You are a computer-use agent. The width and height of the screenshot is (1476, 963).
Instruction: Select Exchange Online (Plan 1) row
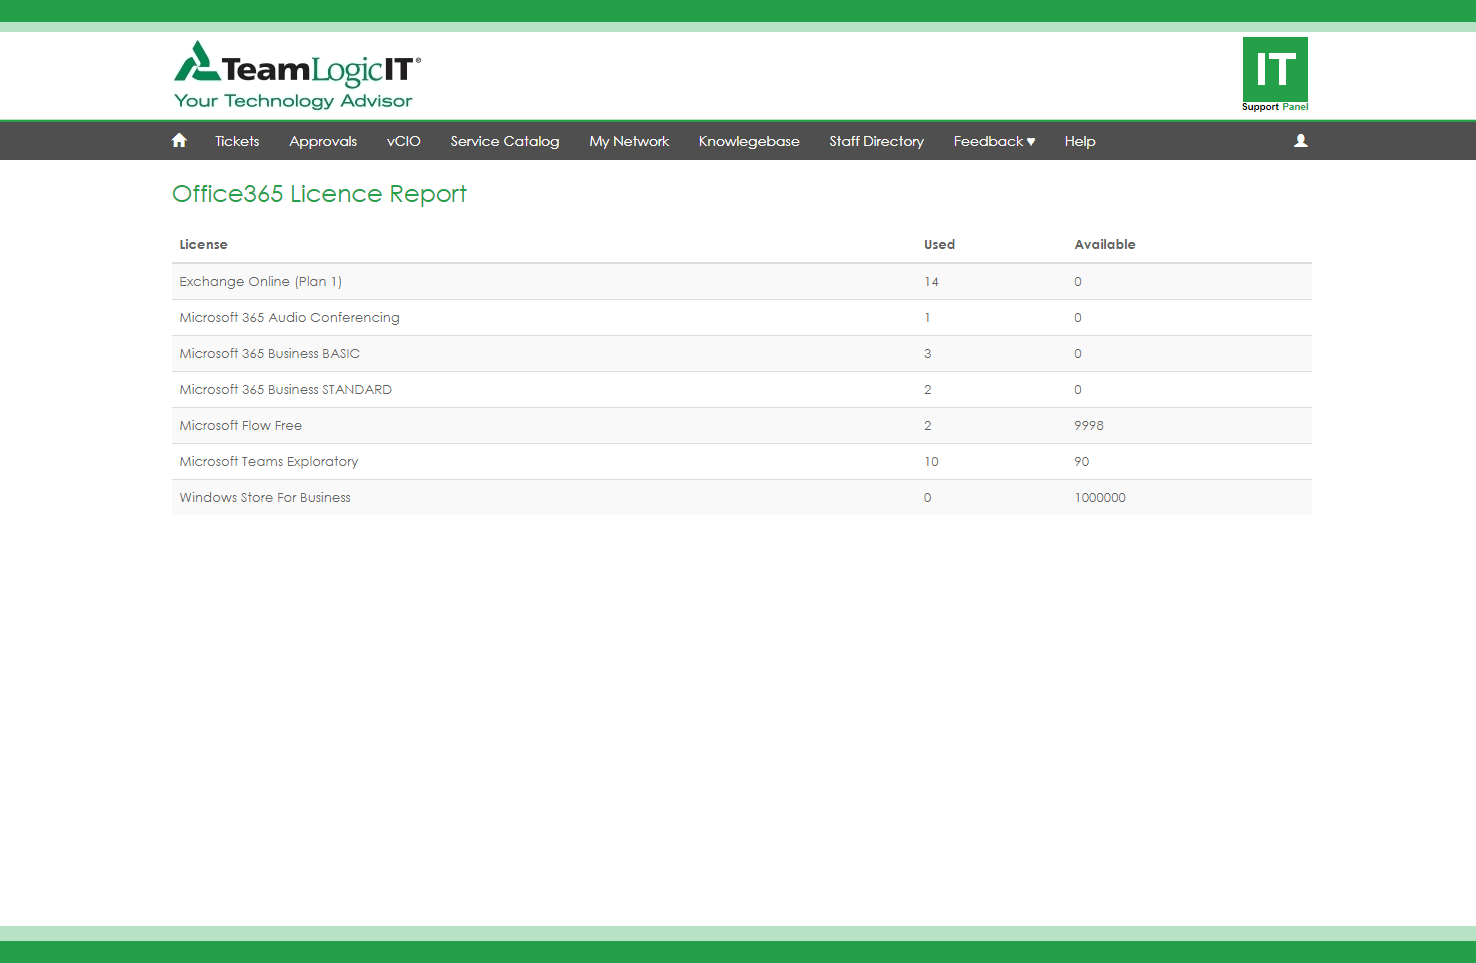coord(742,282)
